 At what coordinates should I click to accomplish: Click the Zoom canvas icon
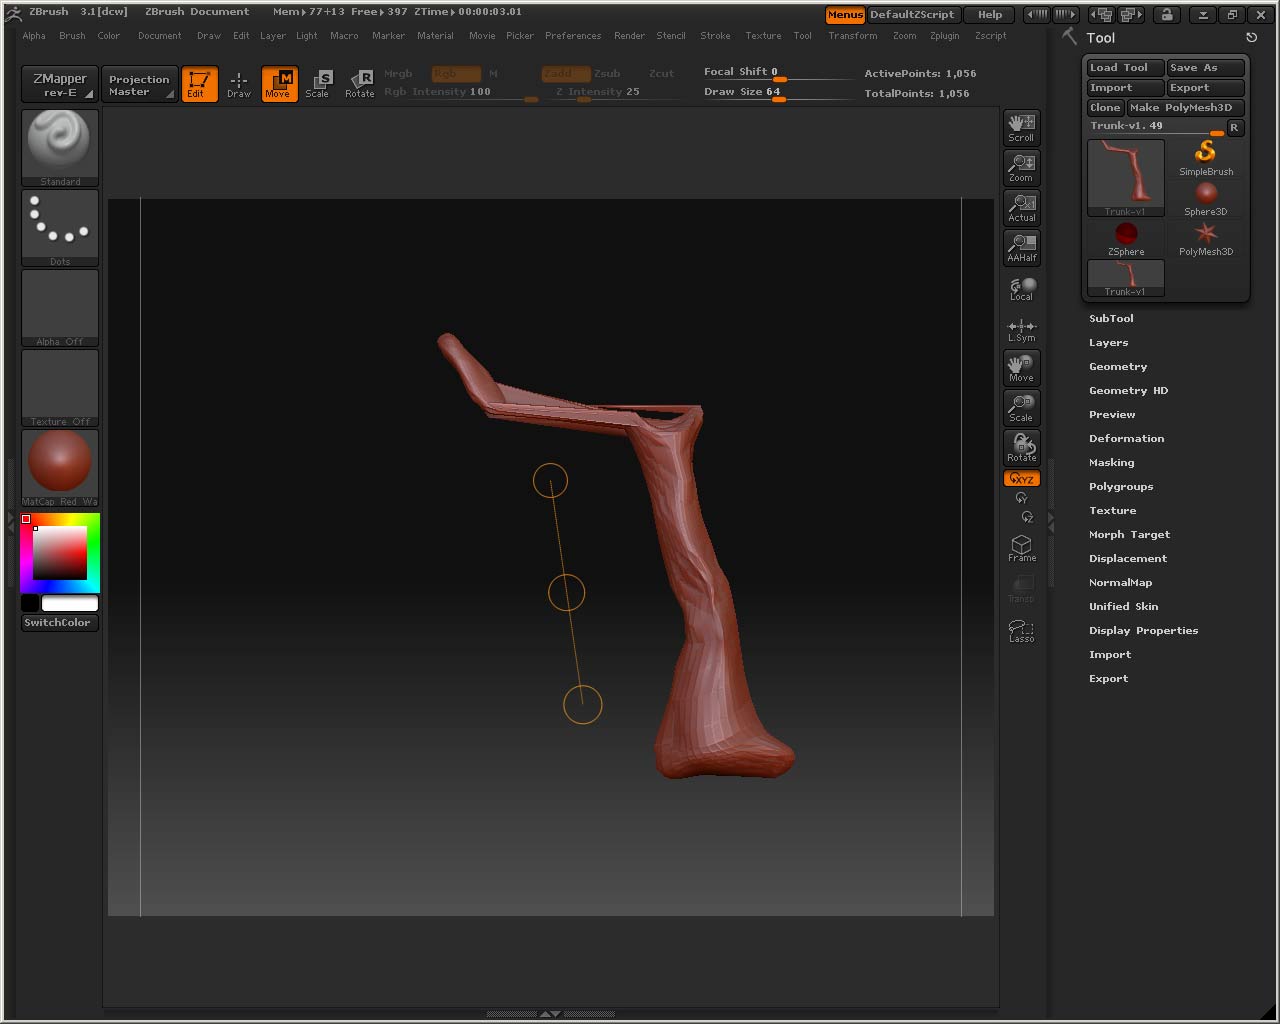point(1021,167)
